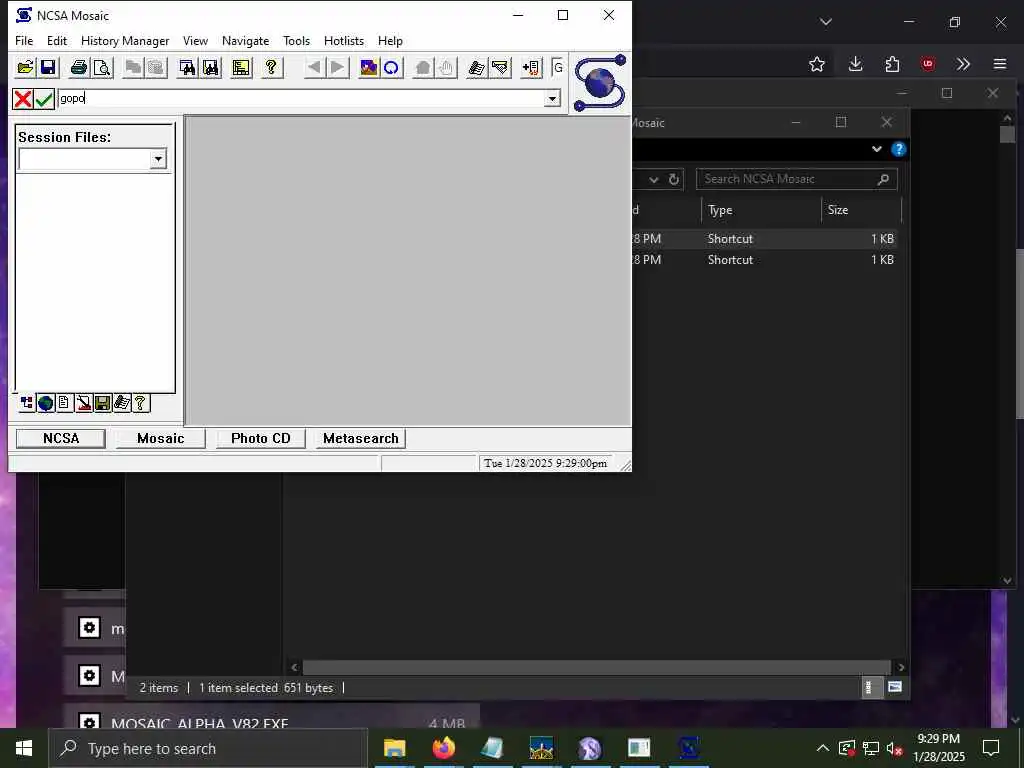This screenshot has width=1024, height=768.
Task: Click the Windows Start button
Action: [24, 748]
